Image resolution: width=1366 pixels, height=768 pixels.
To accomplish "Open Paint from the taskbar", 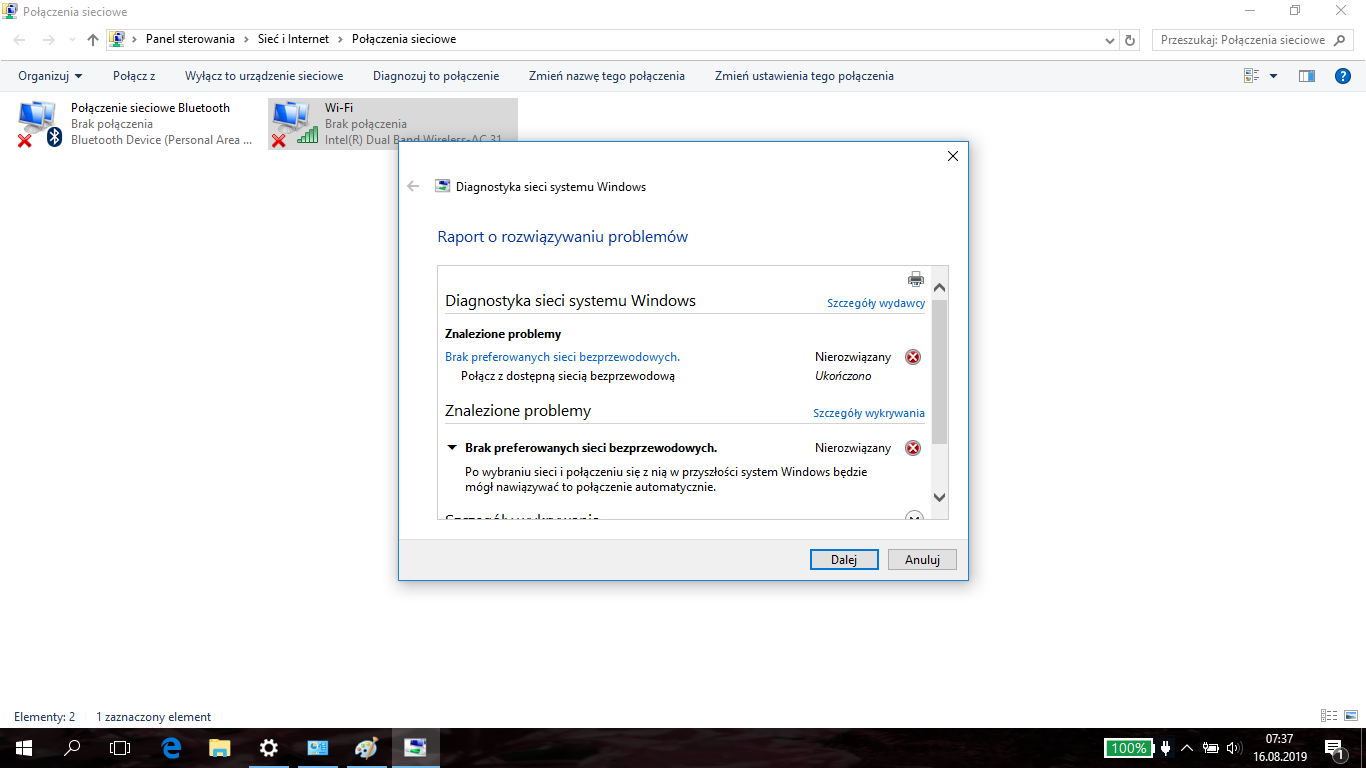I will [366, 747].
